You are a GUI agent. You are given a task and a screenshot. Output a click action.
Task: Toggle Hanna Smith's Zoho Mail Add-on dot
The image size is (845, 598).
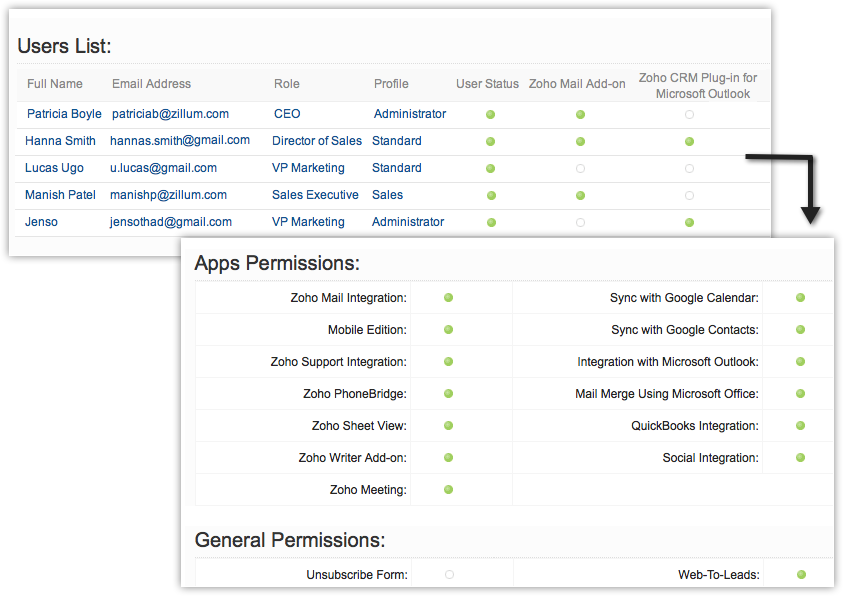[580, 142]
